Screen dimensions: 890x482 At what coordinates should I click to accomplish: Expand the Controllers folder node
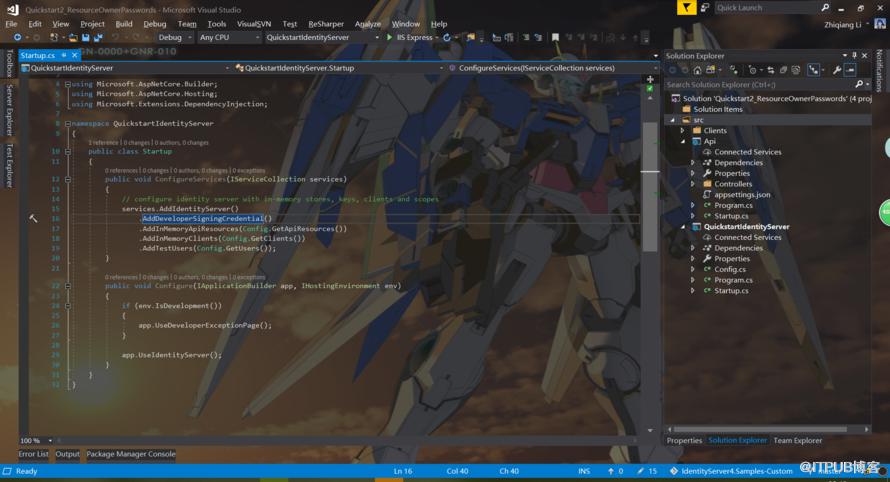point(692,184)
